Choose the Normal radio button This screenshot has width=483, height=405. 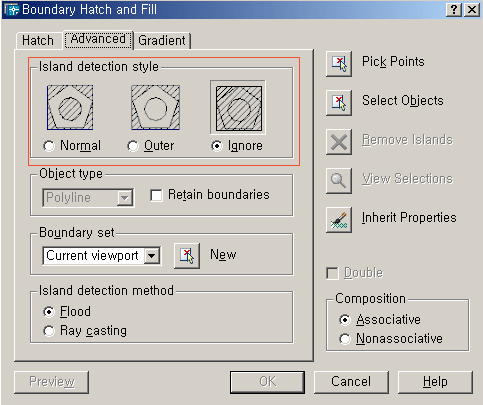tap(49, 146)
